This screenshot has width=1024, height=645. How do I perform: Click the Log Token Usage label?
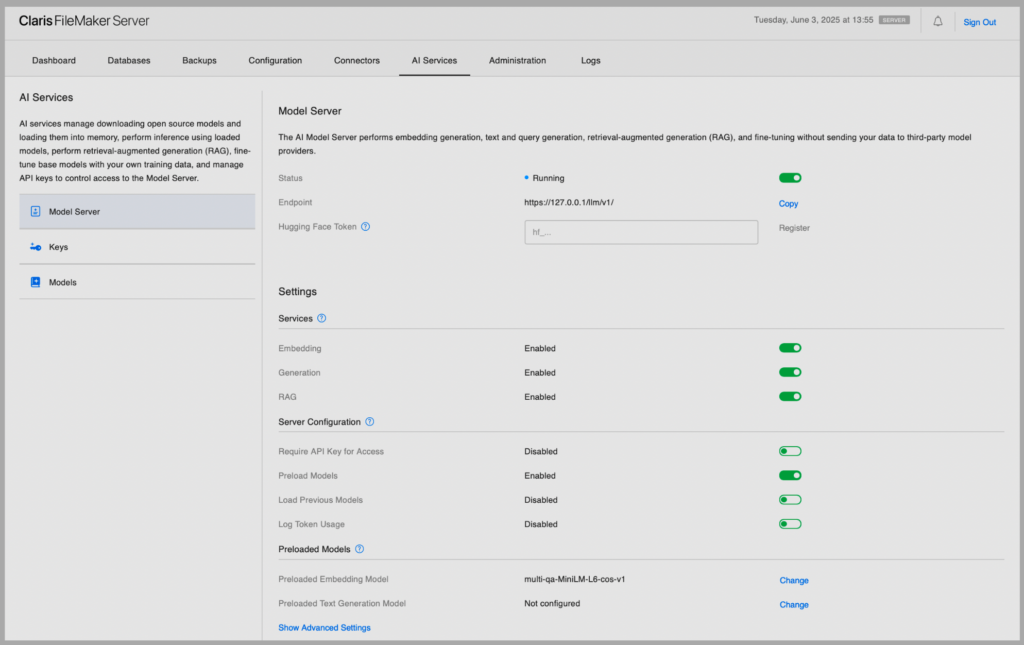pos(311,524)
